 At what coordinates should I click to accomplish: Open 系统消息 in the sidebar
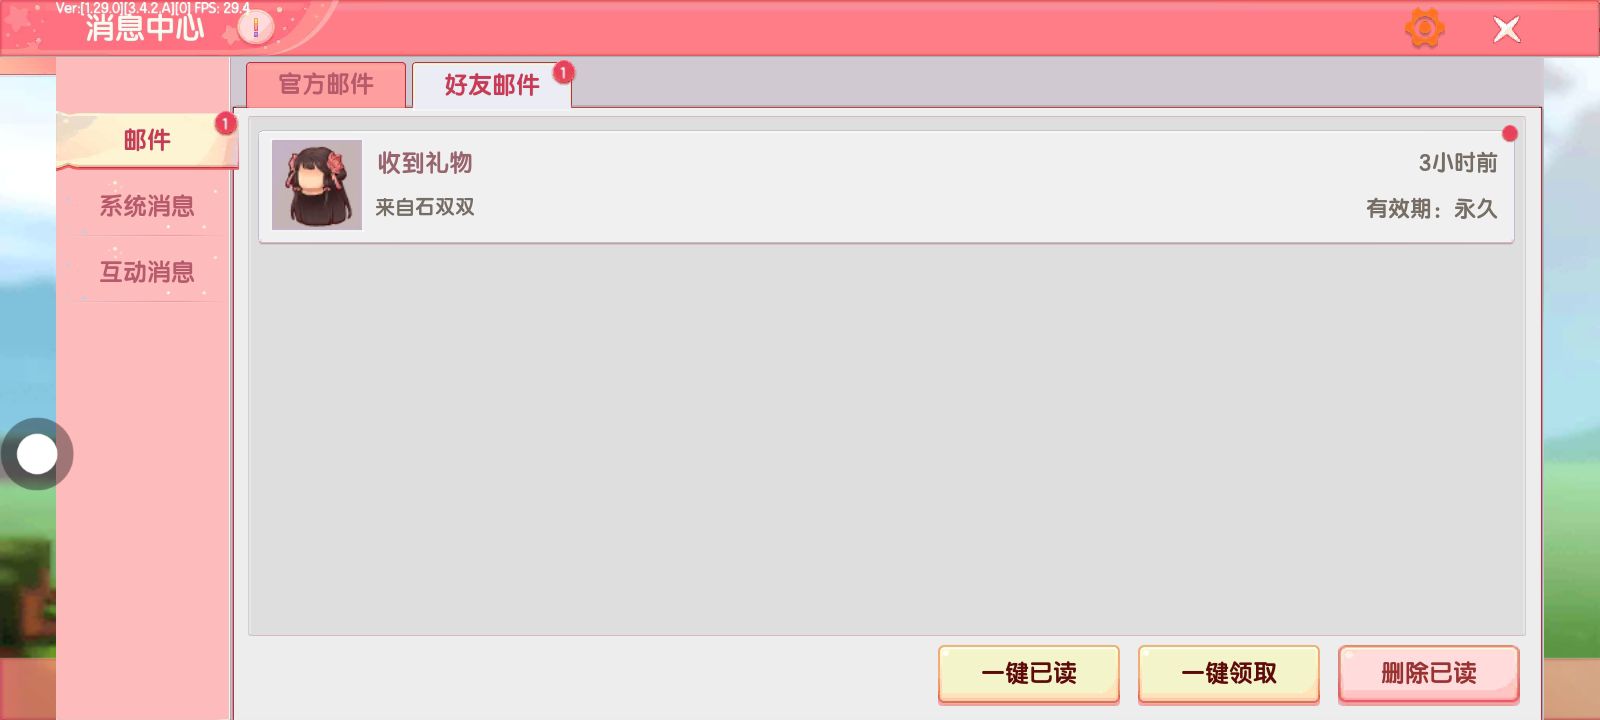(x=147, y=206)
